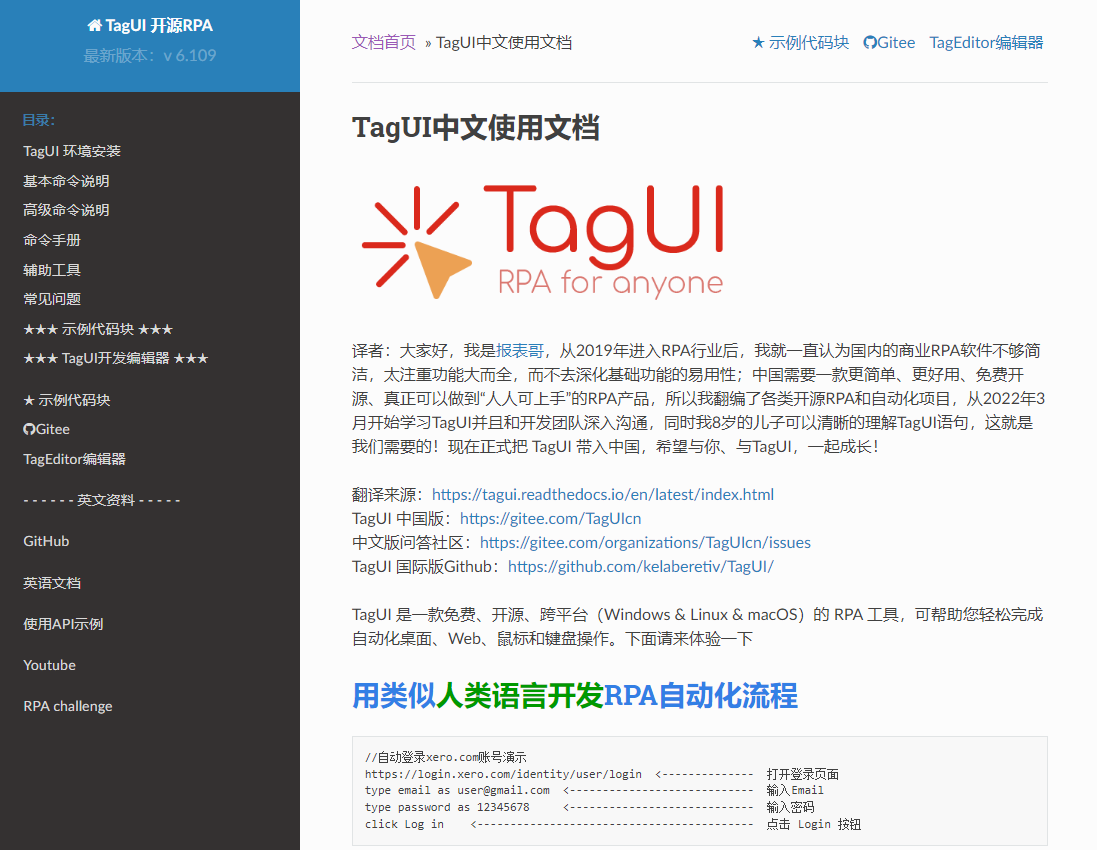The height and width of the screenshot is (850, 1097).
Task: Click the TagUI中文使用文档 page heading
Action: tap(476, 128)
